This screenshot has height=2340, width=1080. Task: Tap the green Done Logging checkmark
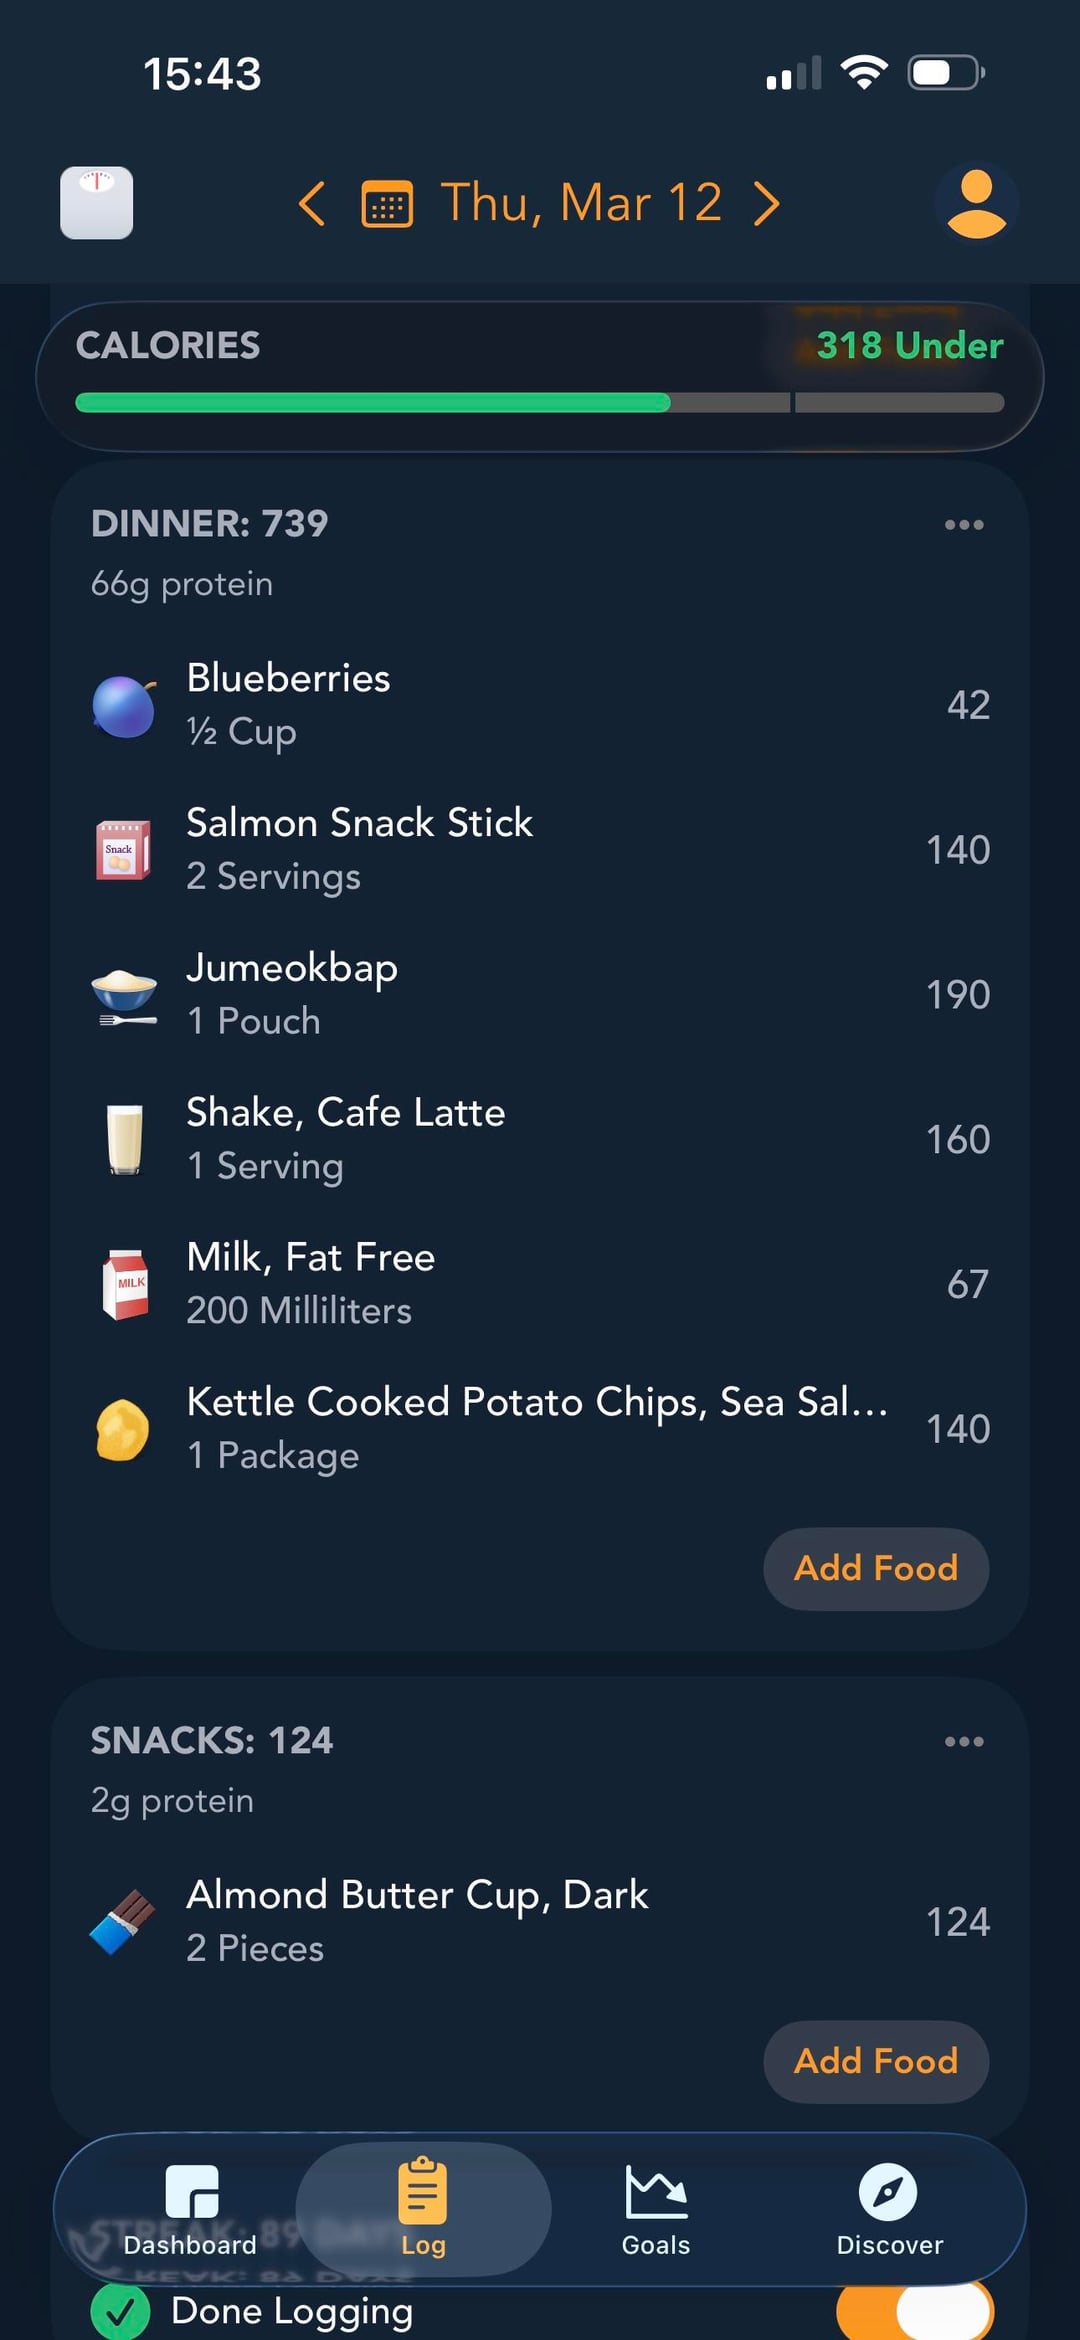pos(121,2312)
